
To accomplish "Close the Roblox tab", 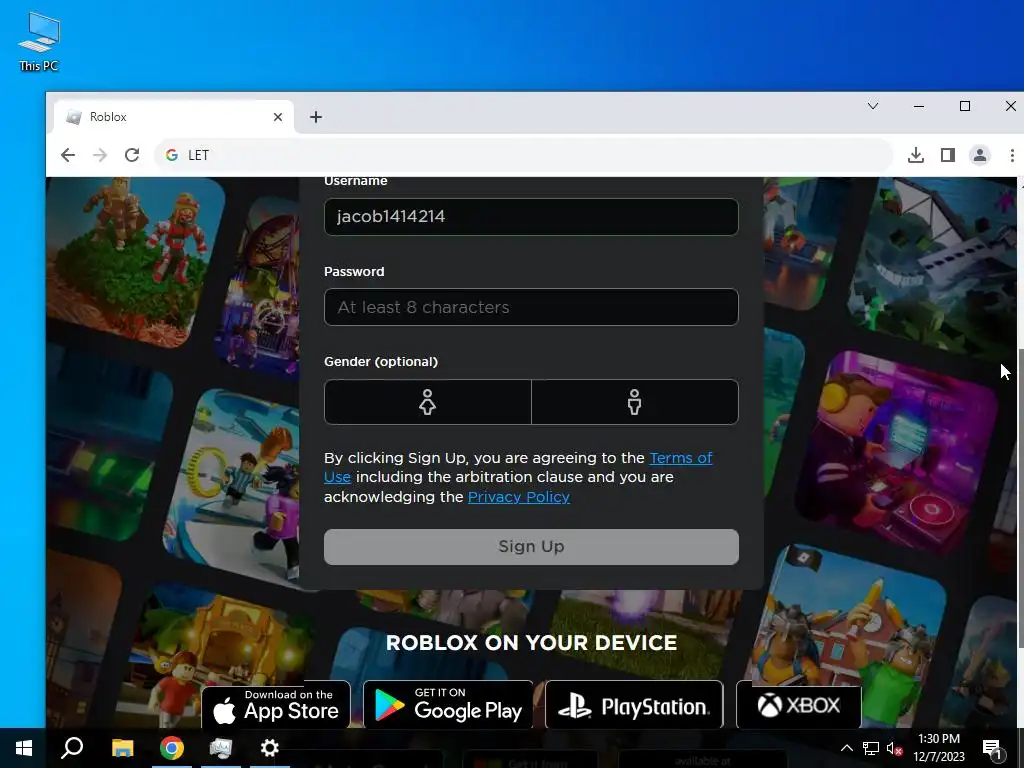I will pos(278,117).
